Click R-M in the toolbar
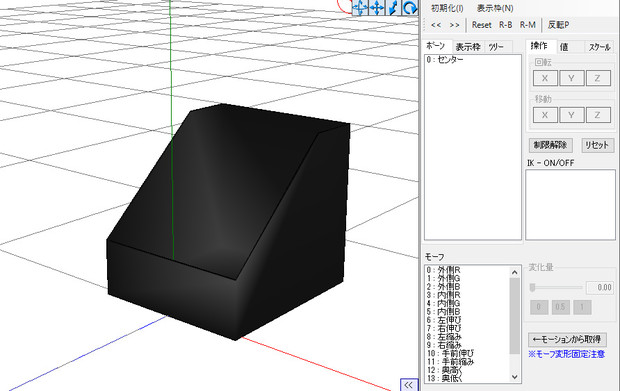Screen dimensions: 620x391 pyautogui.click(x=527, y=25)
